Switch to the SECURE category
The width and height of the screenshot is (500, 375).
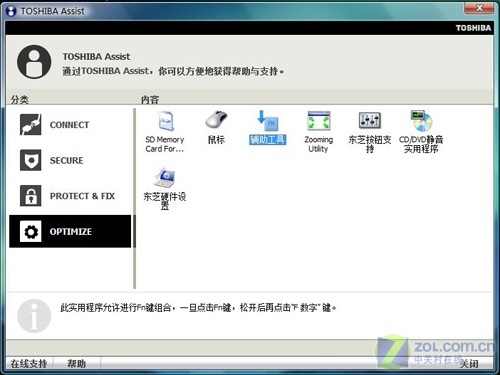[x=70, y=160]
